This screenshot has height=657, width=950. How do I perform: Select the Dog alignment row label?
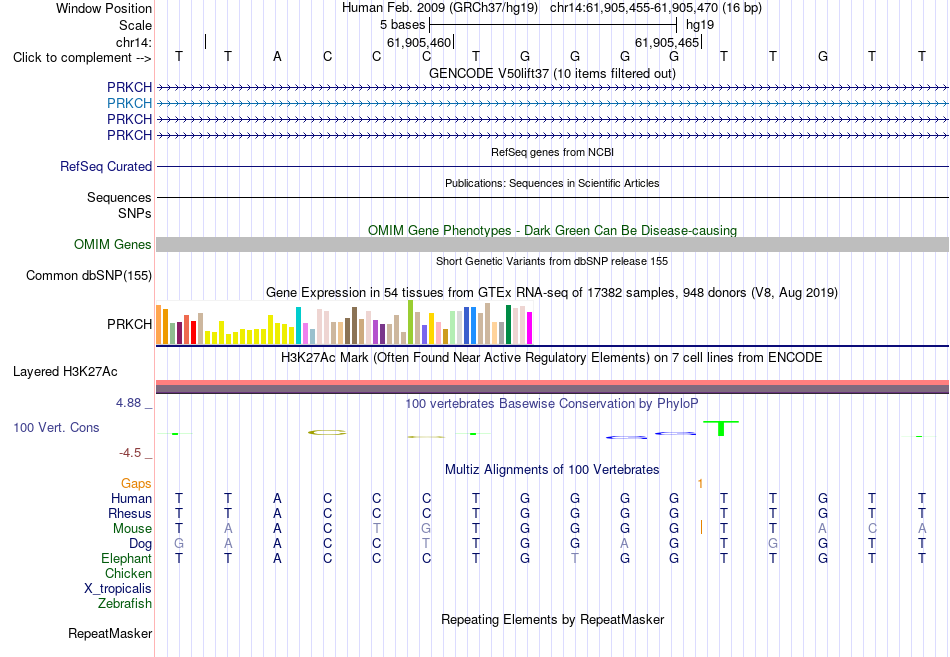[x=140, y=544]
